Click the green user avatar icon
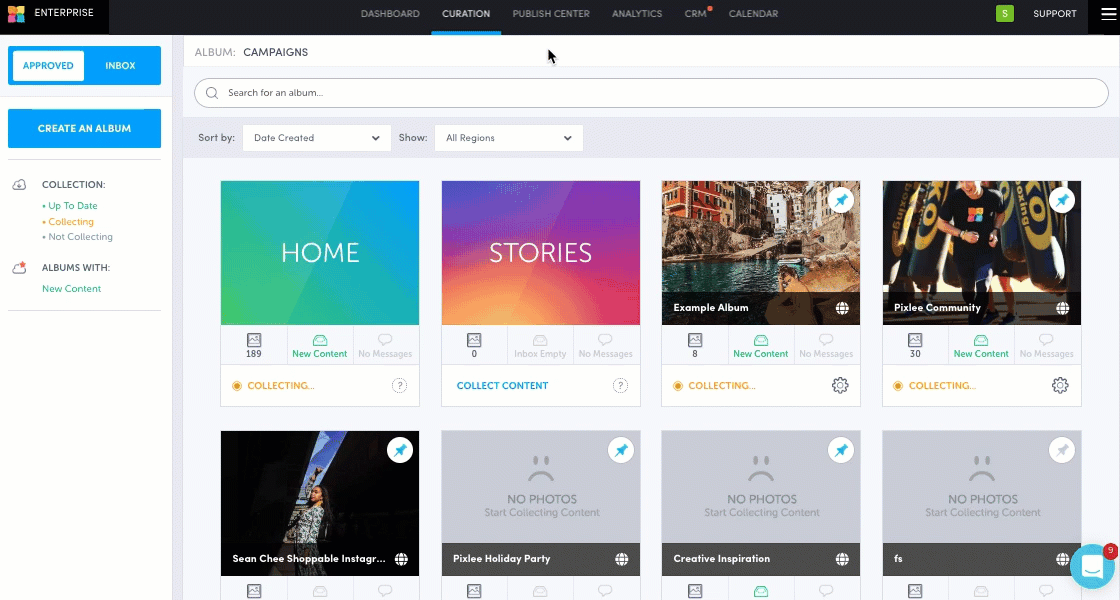Viewport: 1120px width, 600px height. pyautogui.click(x=1004, y=14)
